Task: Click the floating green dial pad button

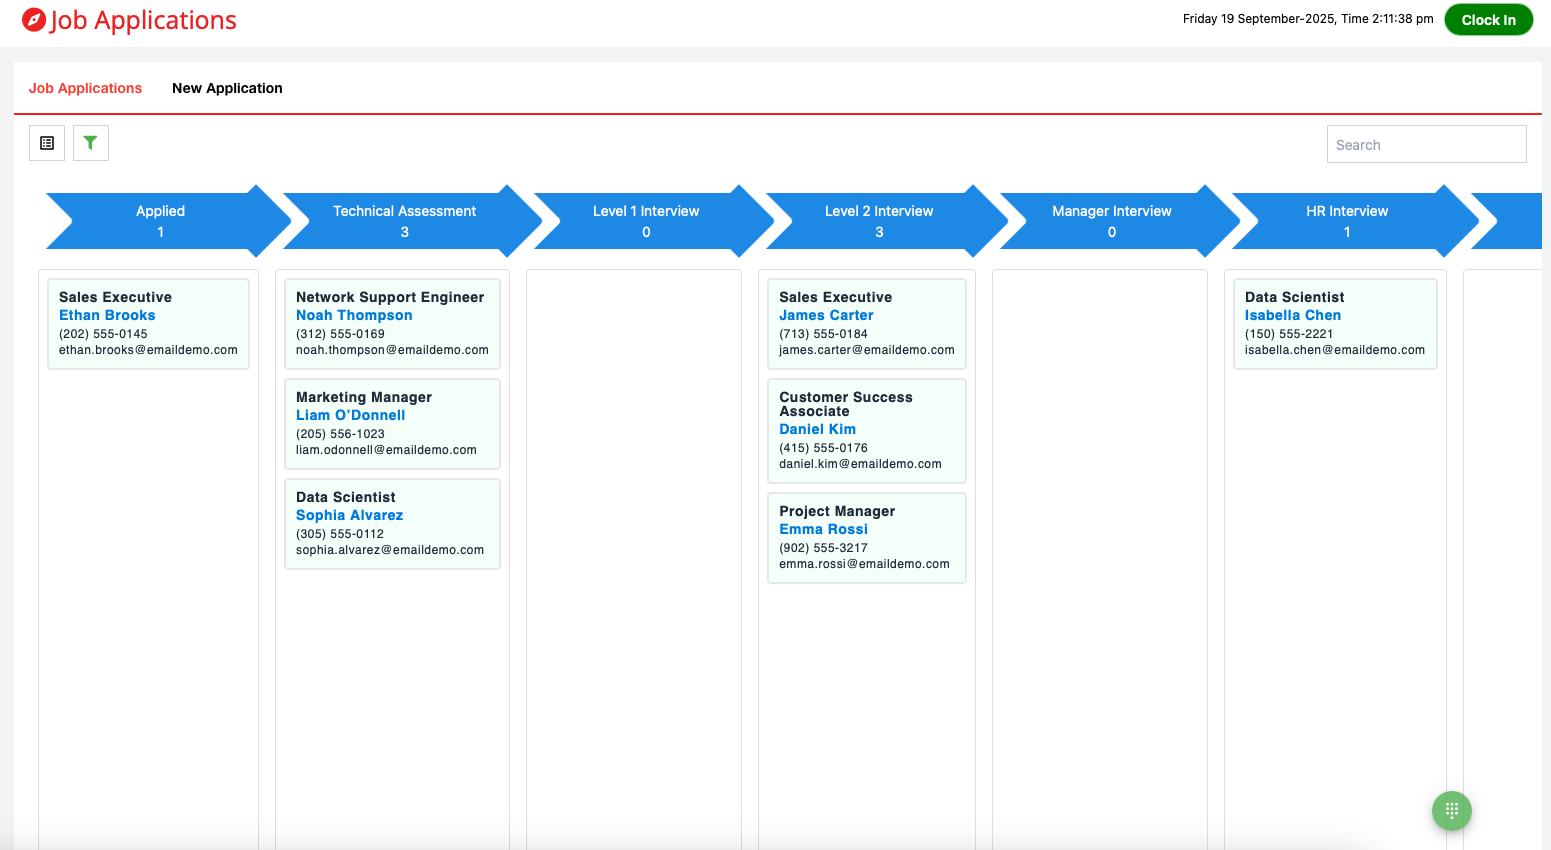Action: coord(1451,810)
